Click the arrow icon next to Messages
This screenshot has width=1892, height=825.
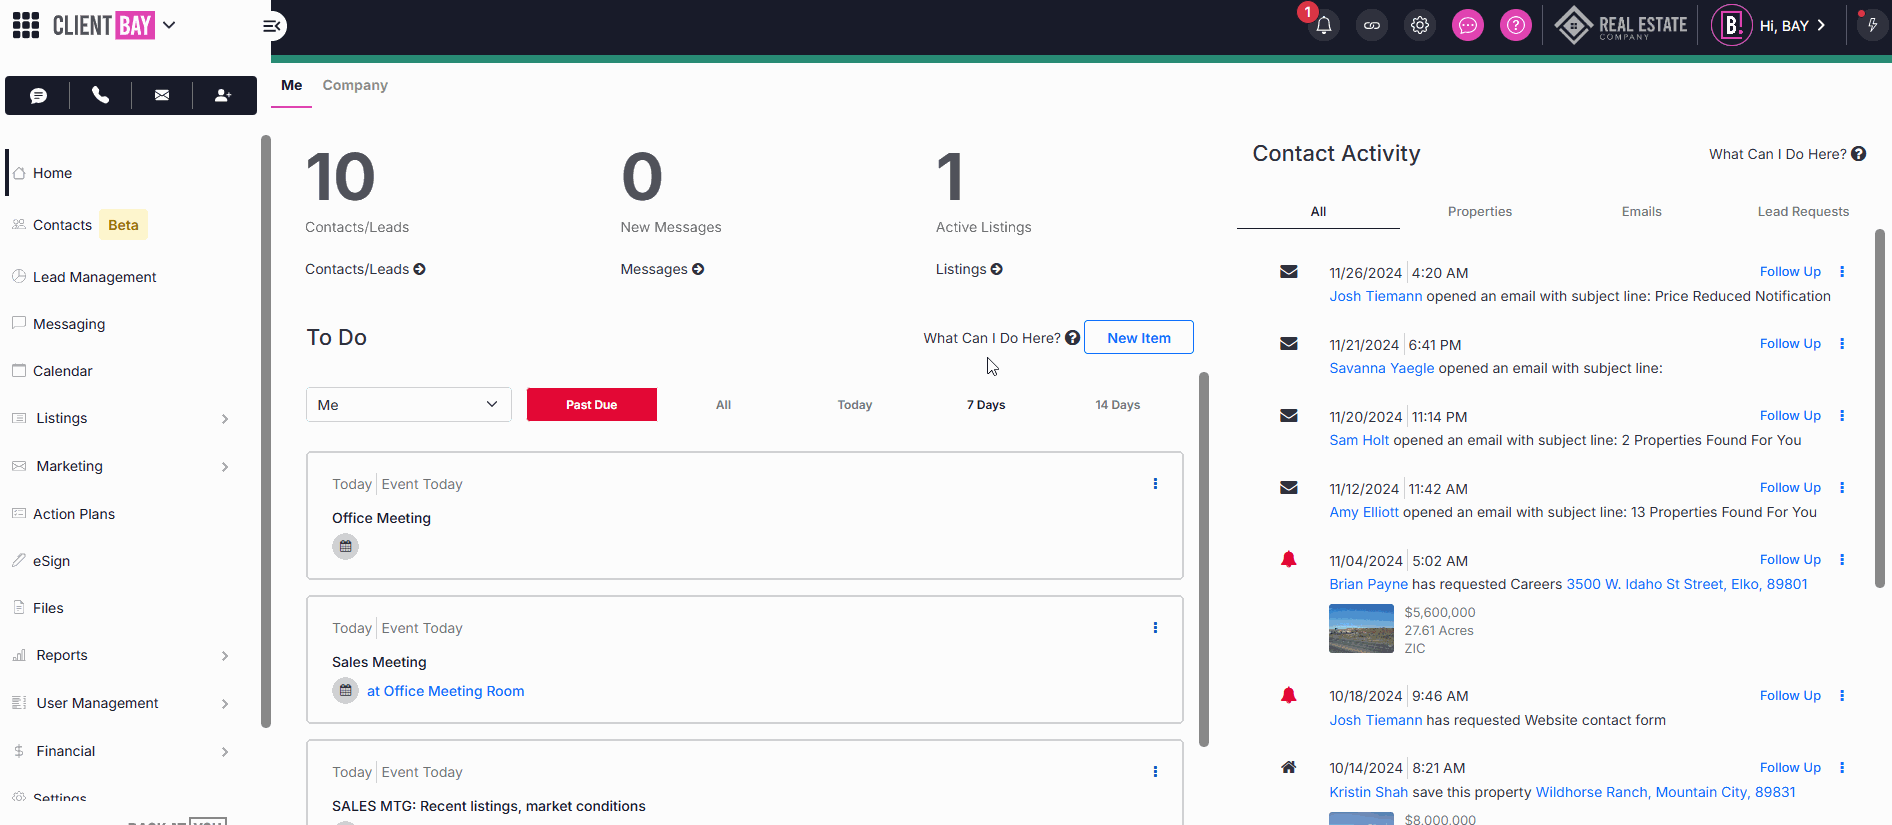(698, 269)
